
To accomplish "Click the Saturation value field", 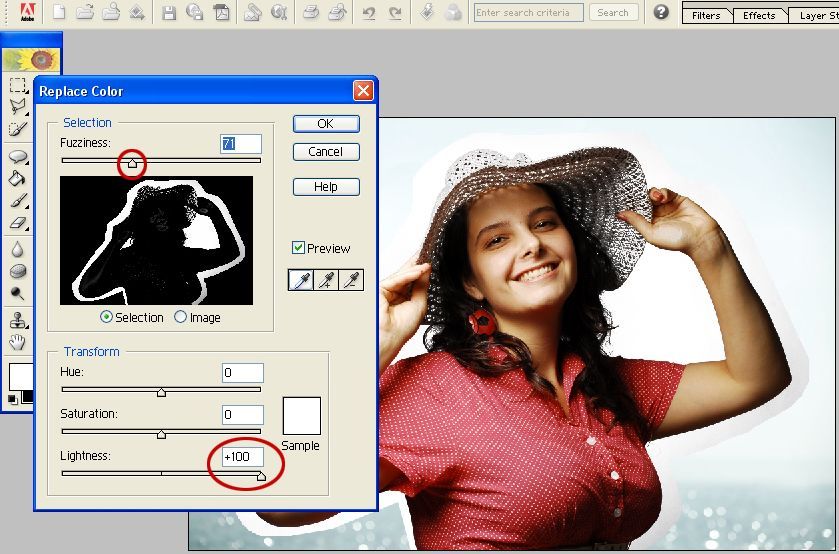I will [243, 414].
